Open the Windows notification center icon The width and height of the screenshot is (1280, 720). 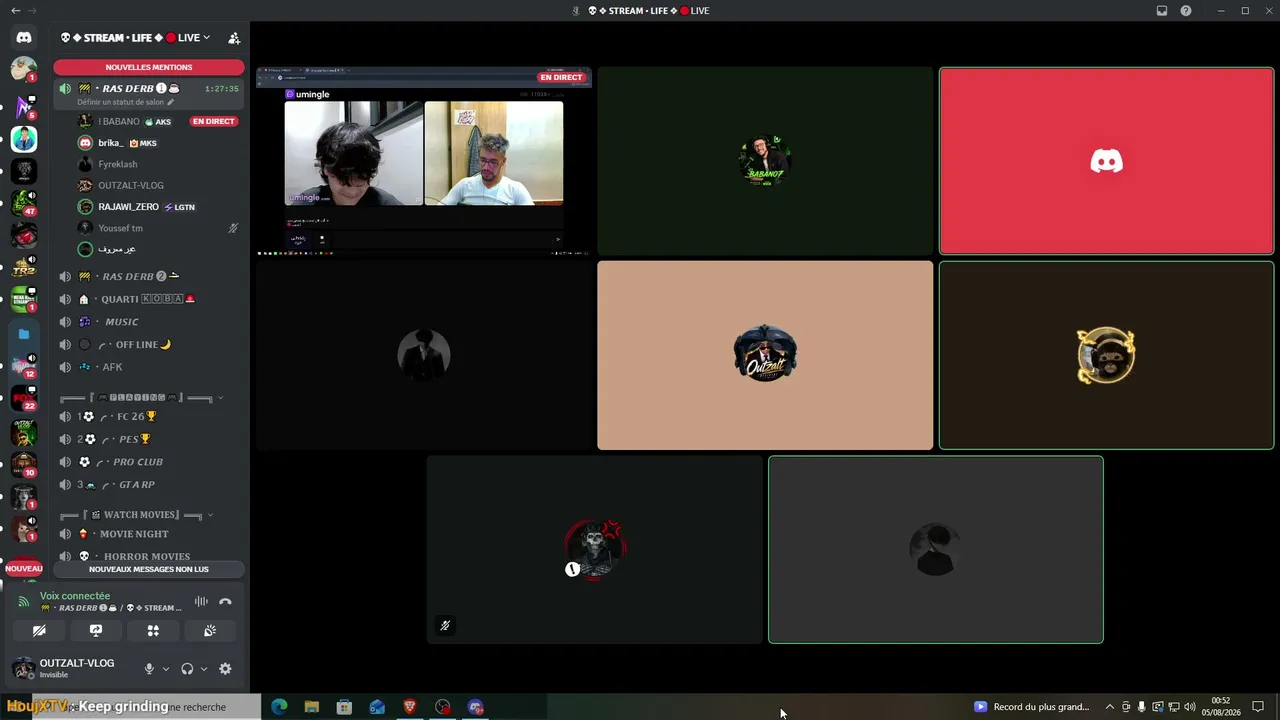(x=1258, y=707)
